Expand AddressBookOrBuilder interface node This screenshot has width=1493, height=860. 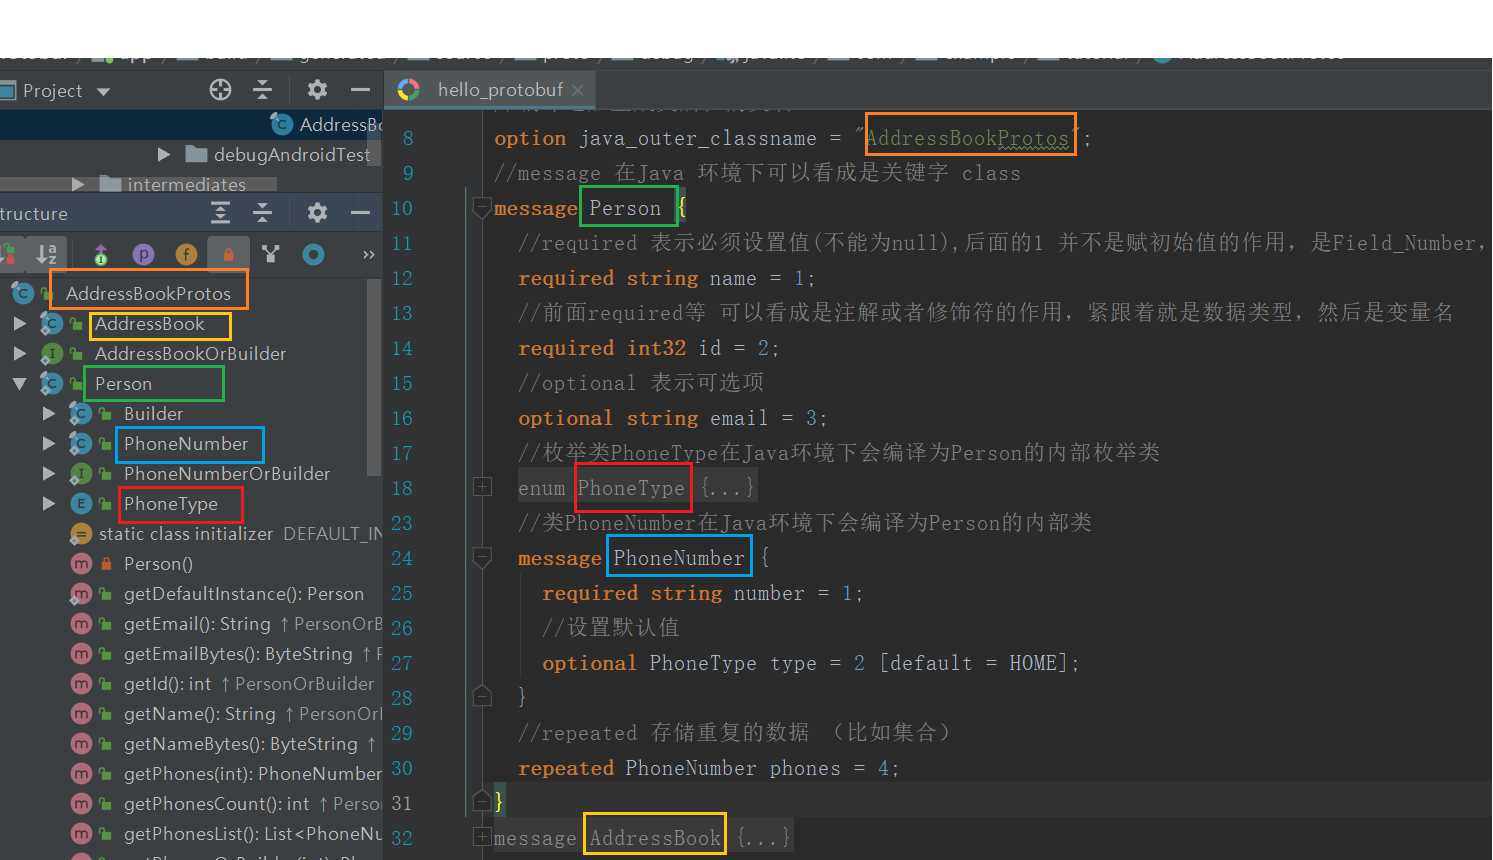(x=20, y=353)
